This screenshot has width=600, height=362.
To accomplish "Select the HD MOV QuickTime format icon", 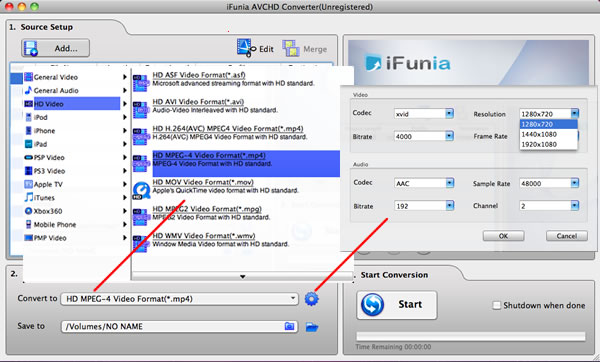I will [141, 191].
